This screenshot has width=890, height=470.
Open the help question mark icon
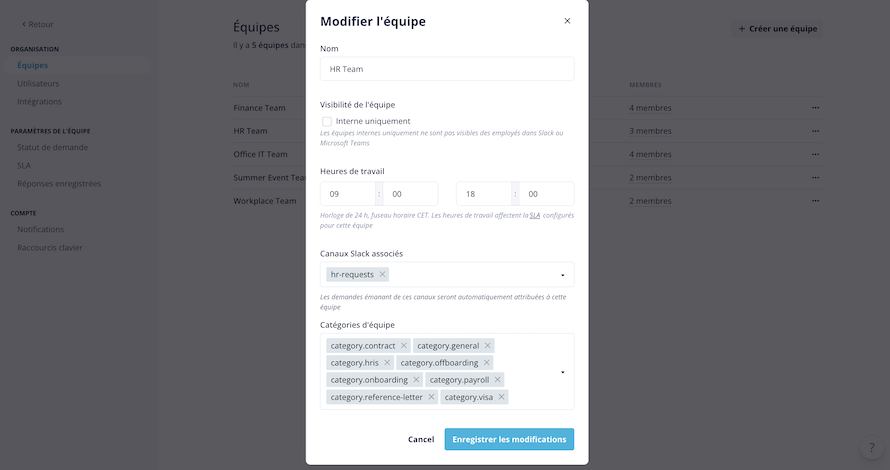pyautogui.click(x=871, y=447)
